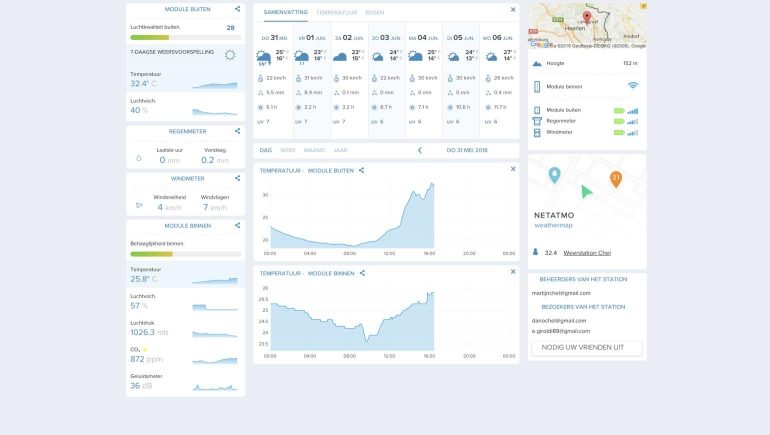Switch to the Temperatuur forecast tab
The image size is (770, 435).
pyautogui.click(x=335, y=12)
